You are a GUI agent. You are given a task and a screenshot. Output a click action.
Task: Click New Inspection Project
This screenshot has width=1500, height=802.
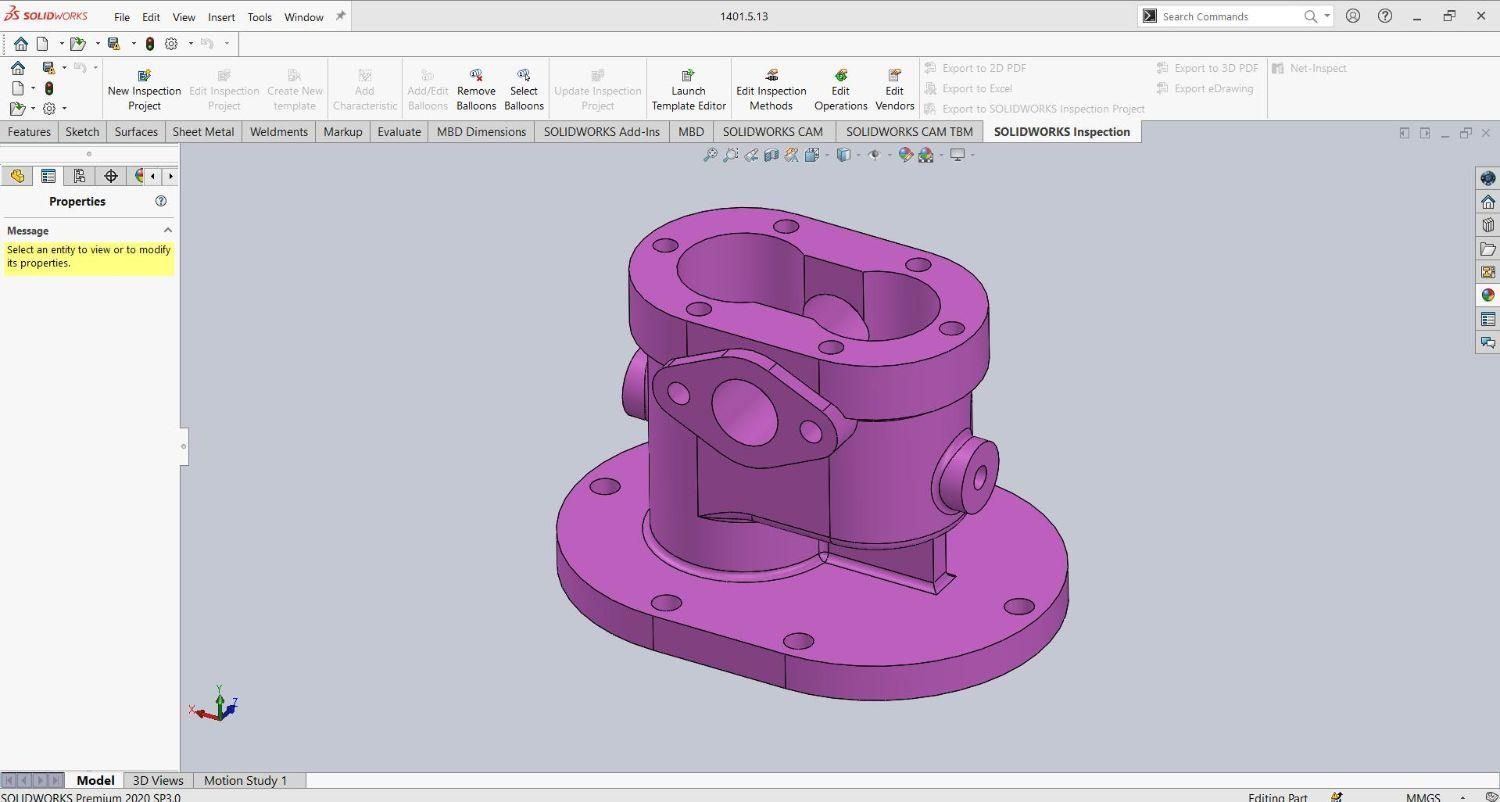(144, 89)
